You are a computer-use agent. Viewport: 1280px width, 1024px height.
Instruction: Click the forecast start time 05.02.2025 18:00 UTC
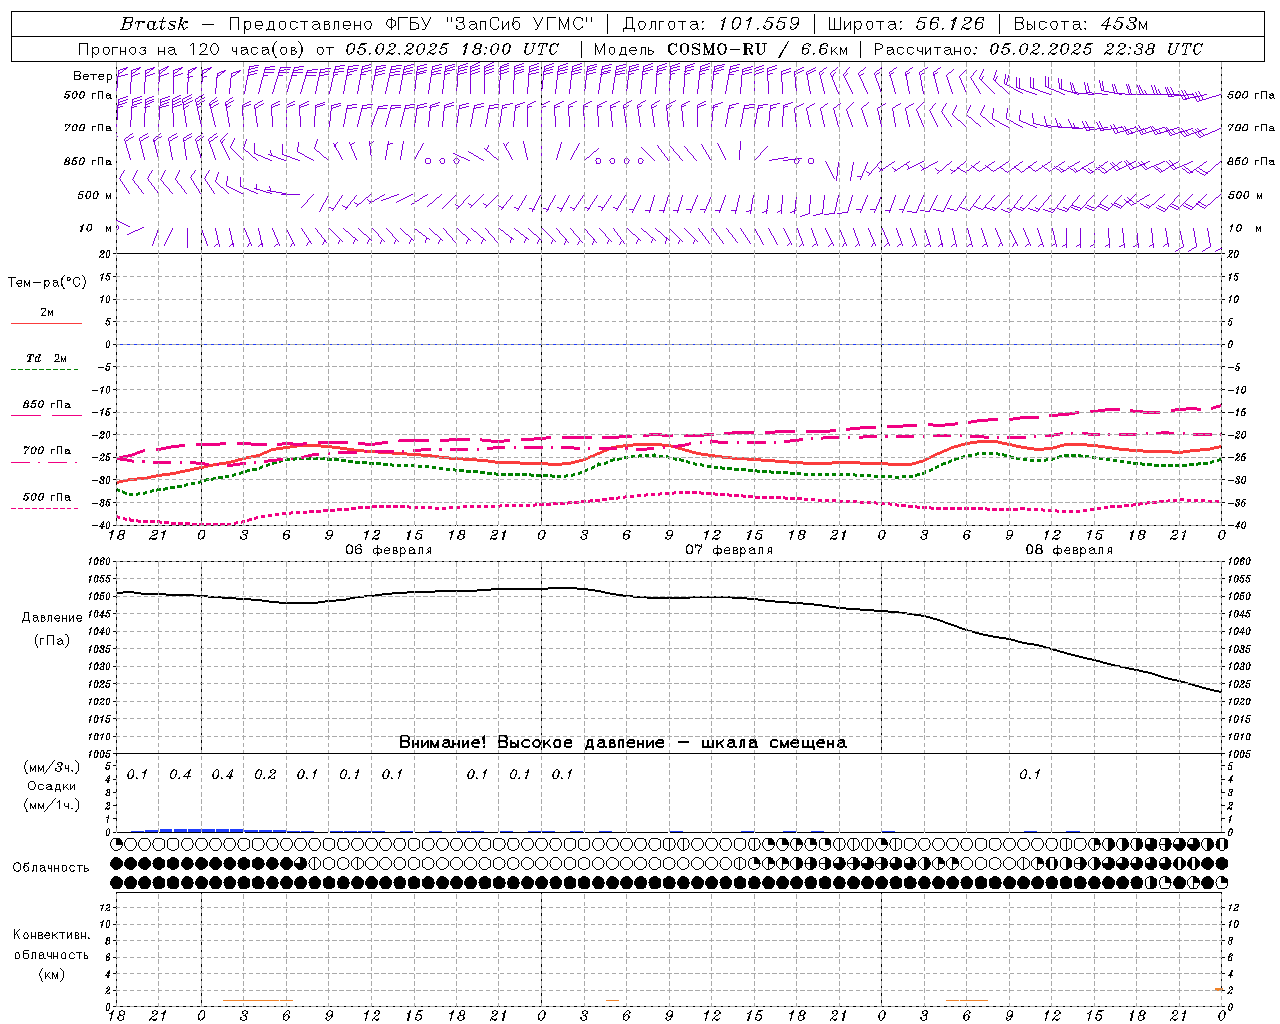click(452, 49)
